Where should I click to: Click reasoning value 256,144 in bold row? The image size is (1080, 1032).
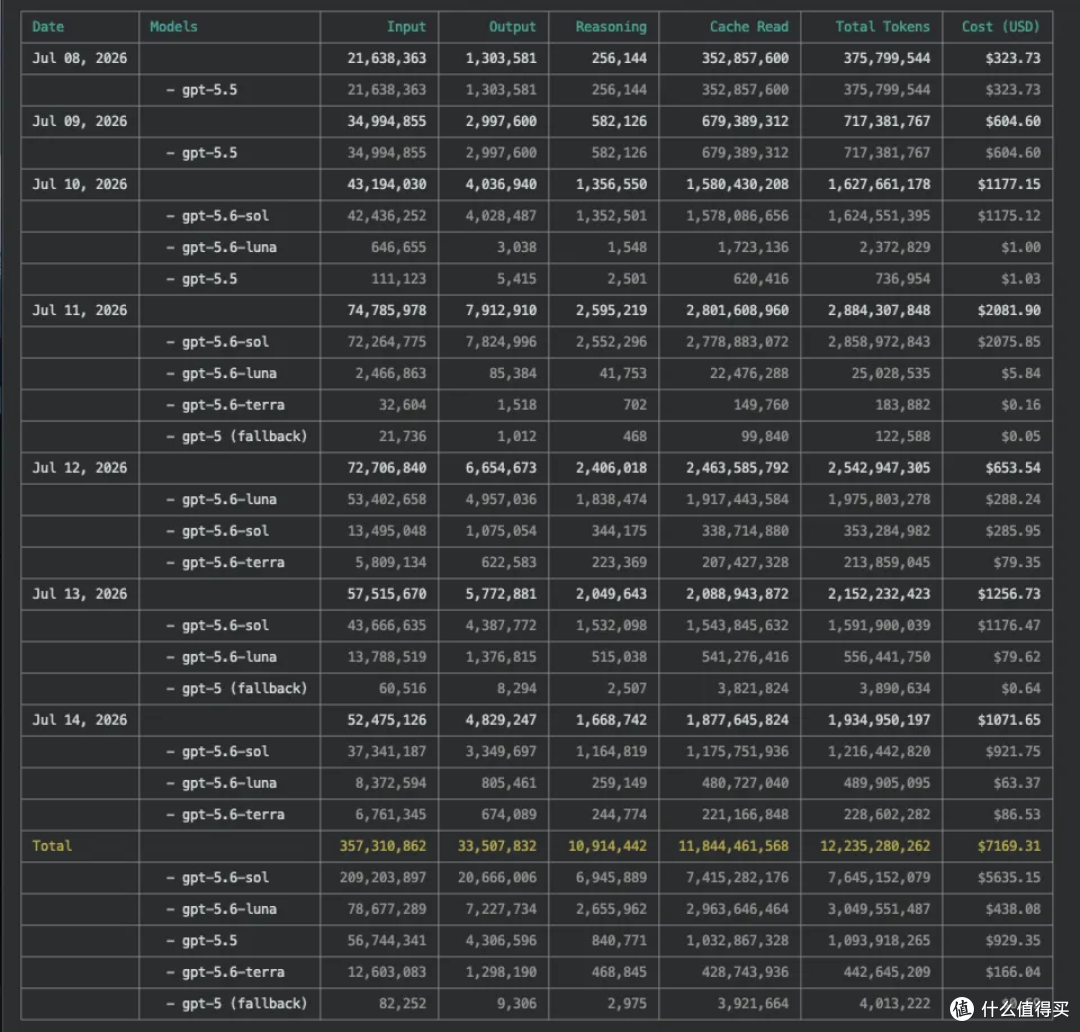(619, 59)
